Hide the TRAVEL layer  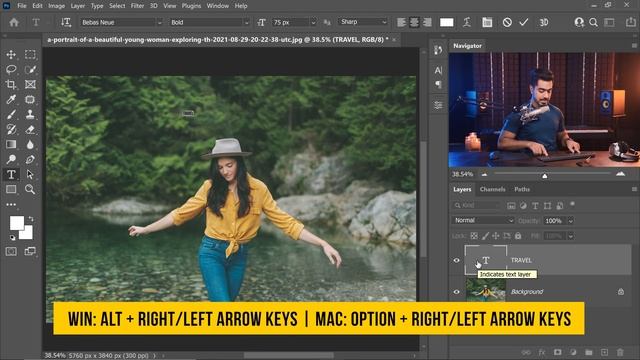(x=457, y=260)
